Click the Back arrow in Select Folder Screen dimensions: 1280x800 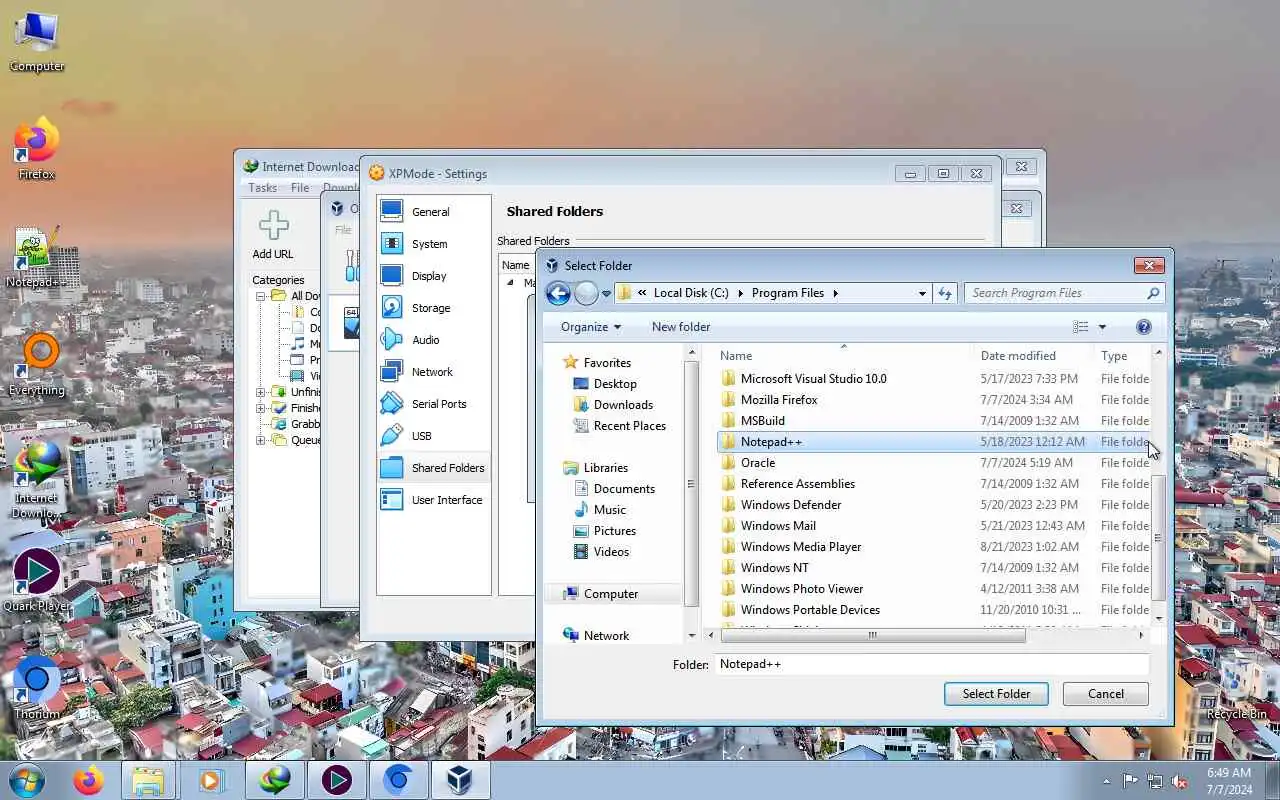point(558,293)
